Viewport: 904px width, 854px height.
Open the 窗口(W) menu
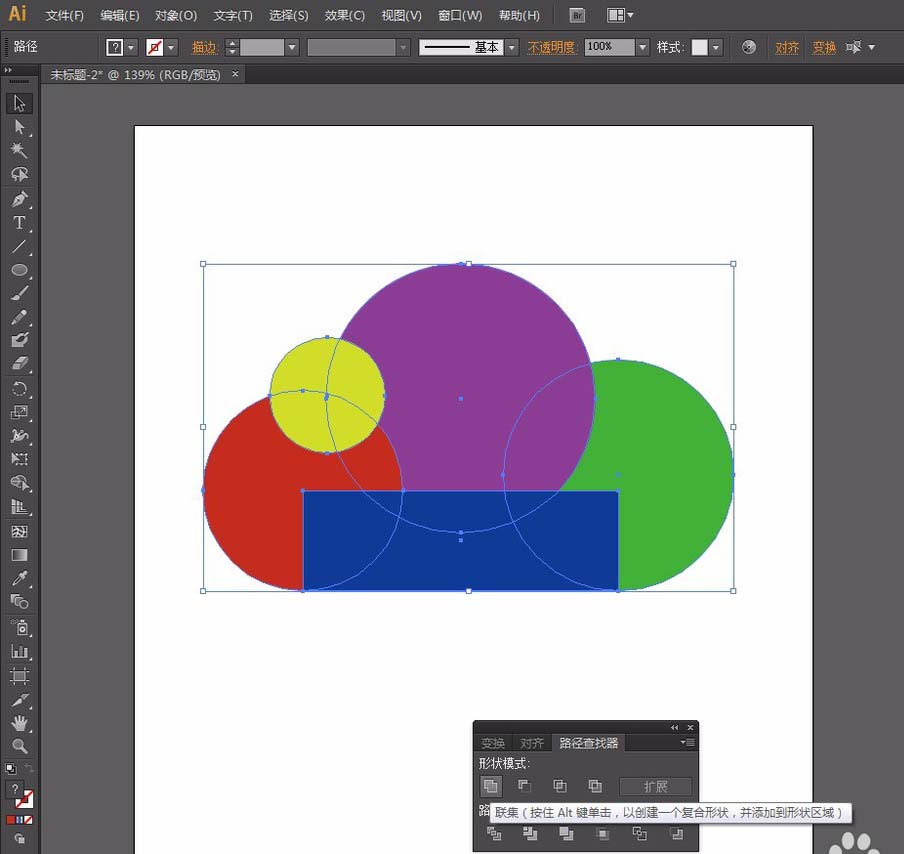coord(459,16)
